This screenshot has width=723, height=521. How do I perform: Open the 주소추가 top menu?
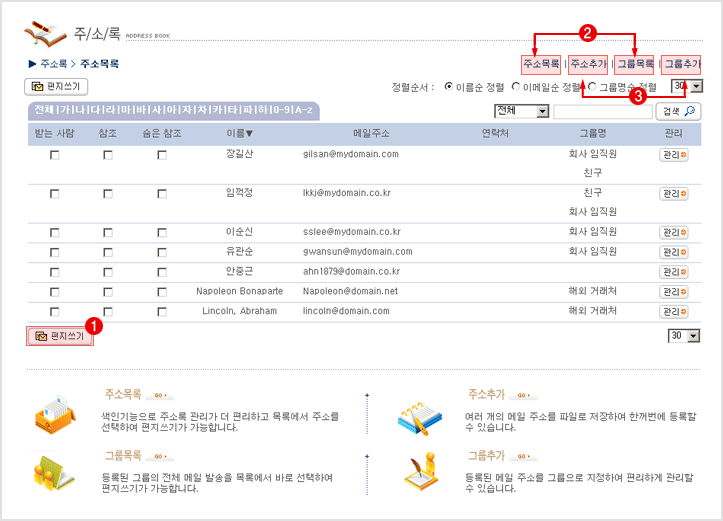588,64
